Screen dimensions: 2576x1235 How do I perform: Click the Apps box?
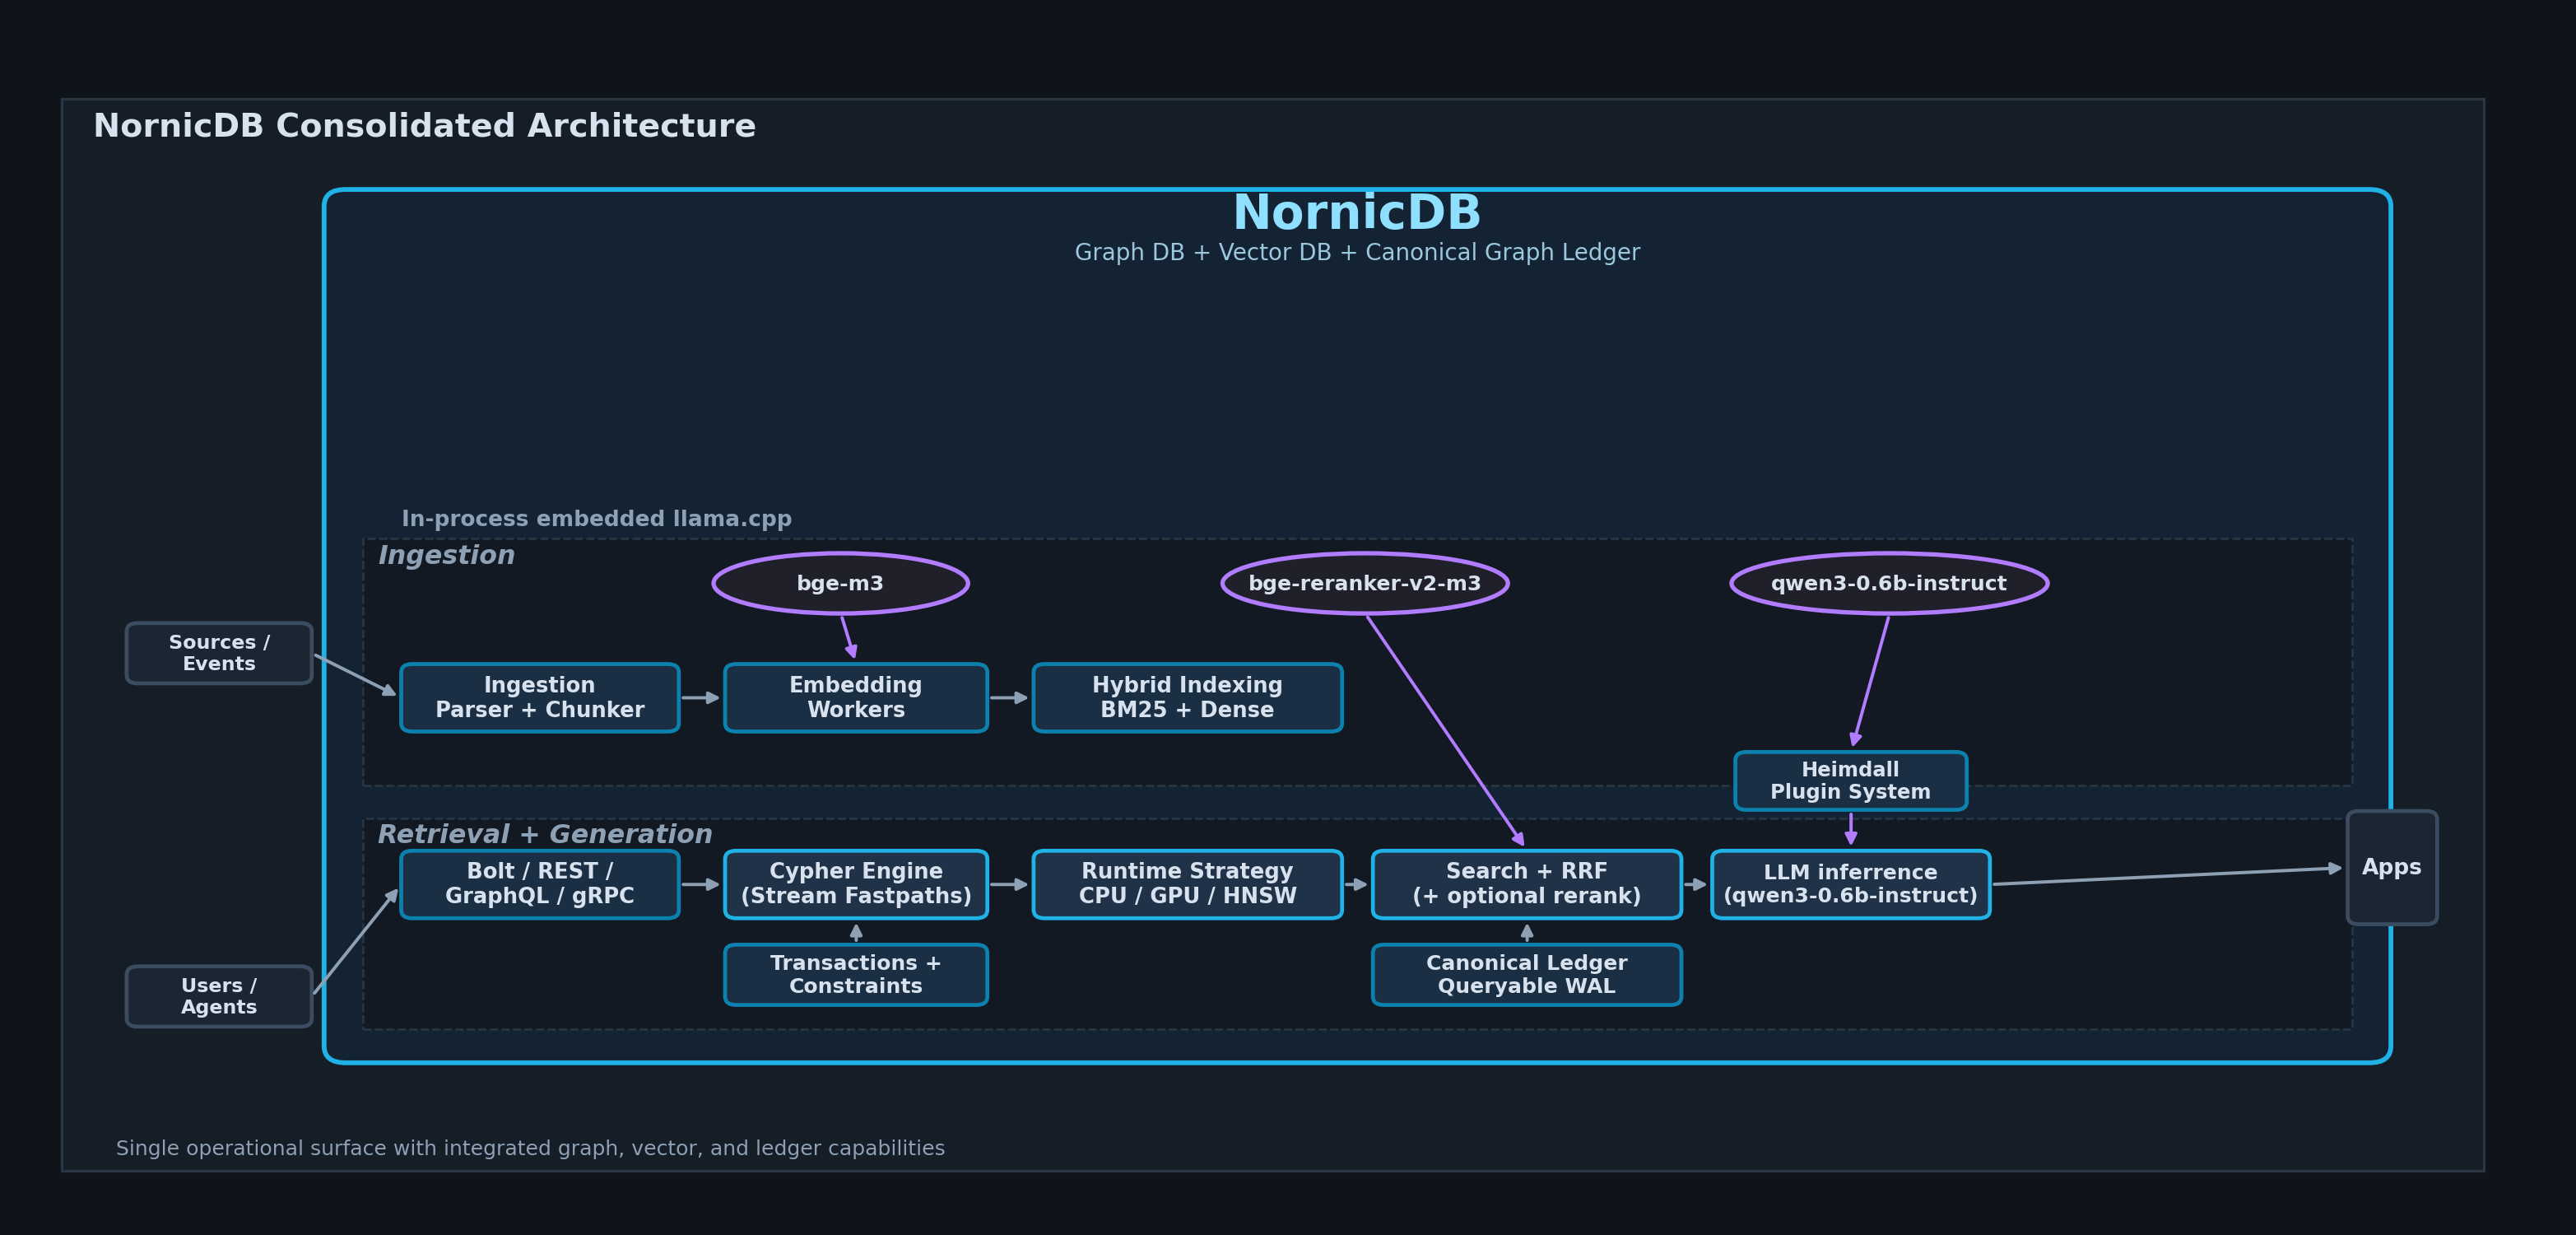(x=2391, y=867)
